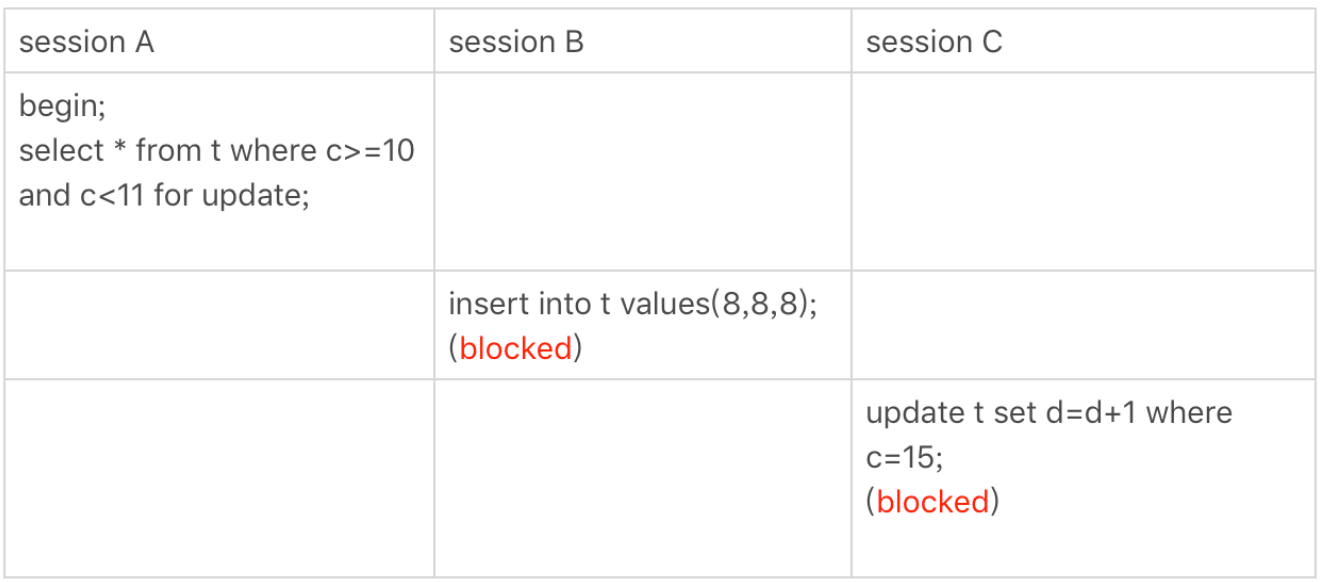Click the empty session C cell in the insert row
The image size is (1329, 582).
pyautogui.click(x=1083, y=325)
